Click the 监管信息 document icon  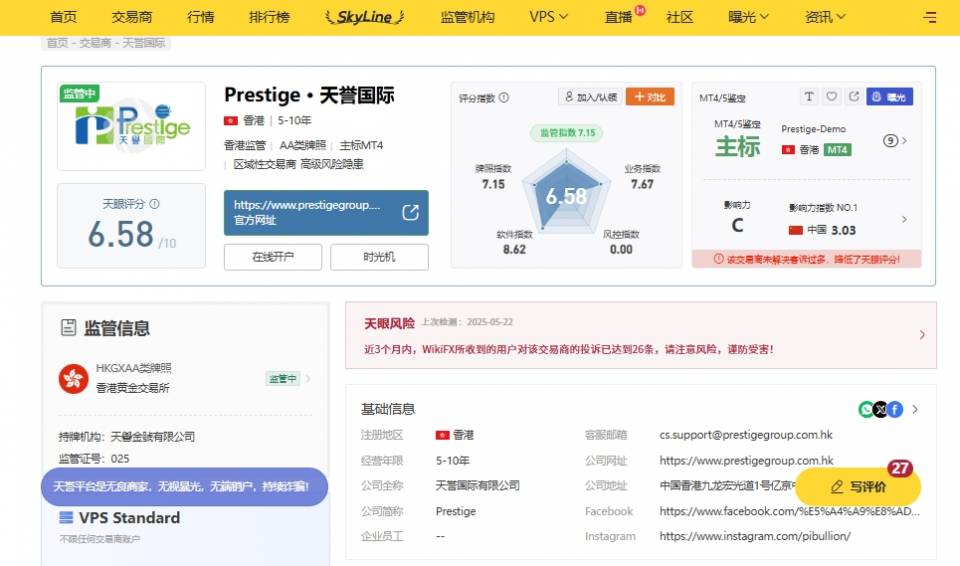click(x=69, y=328)
